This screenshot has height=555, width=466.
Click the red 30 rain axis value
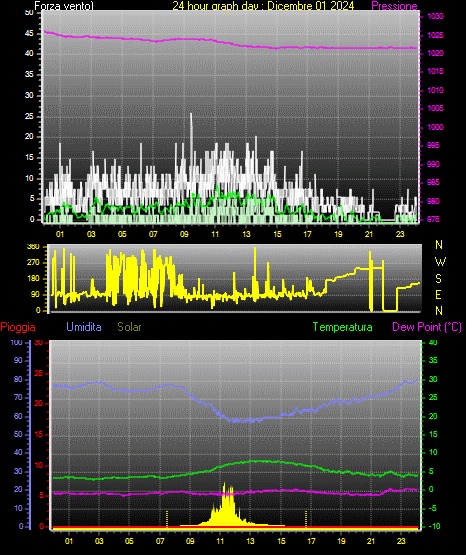(x=39, y=342)
